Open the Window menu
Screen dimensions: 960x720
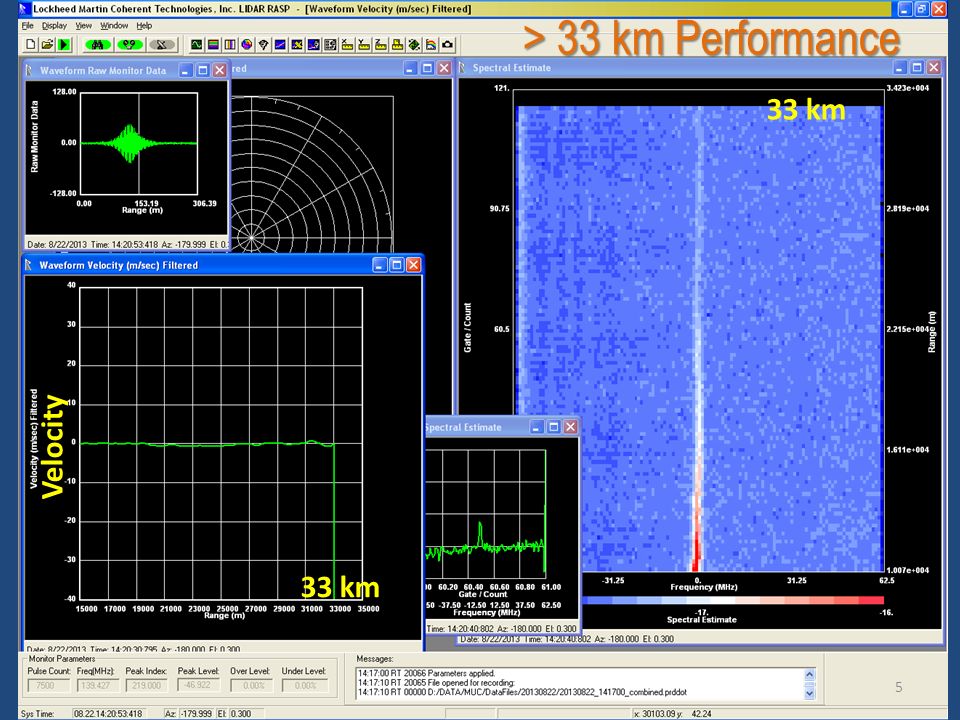pyautogui.click(x=114, y=26)
